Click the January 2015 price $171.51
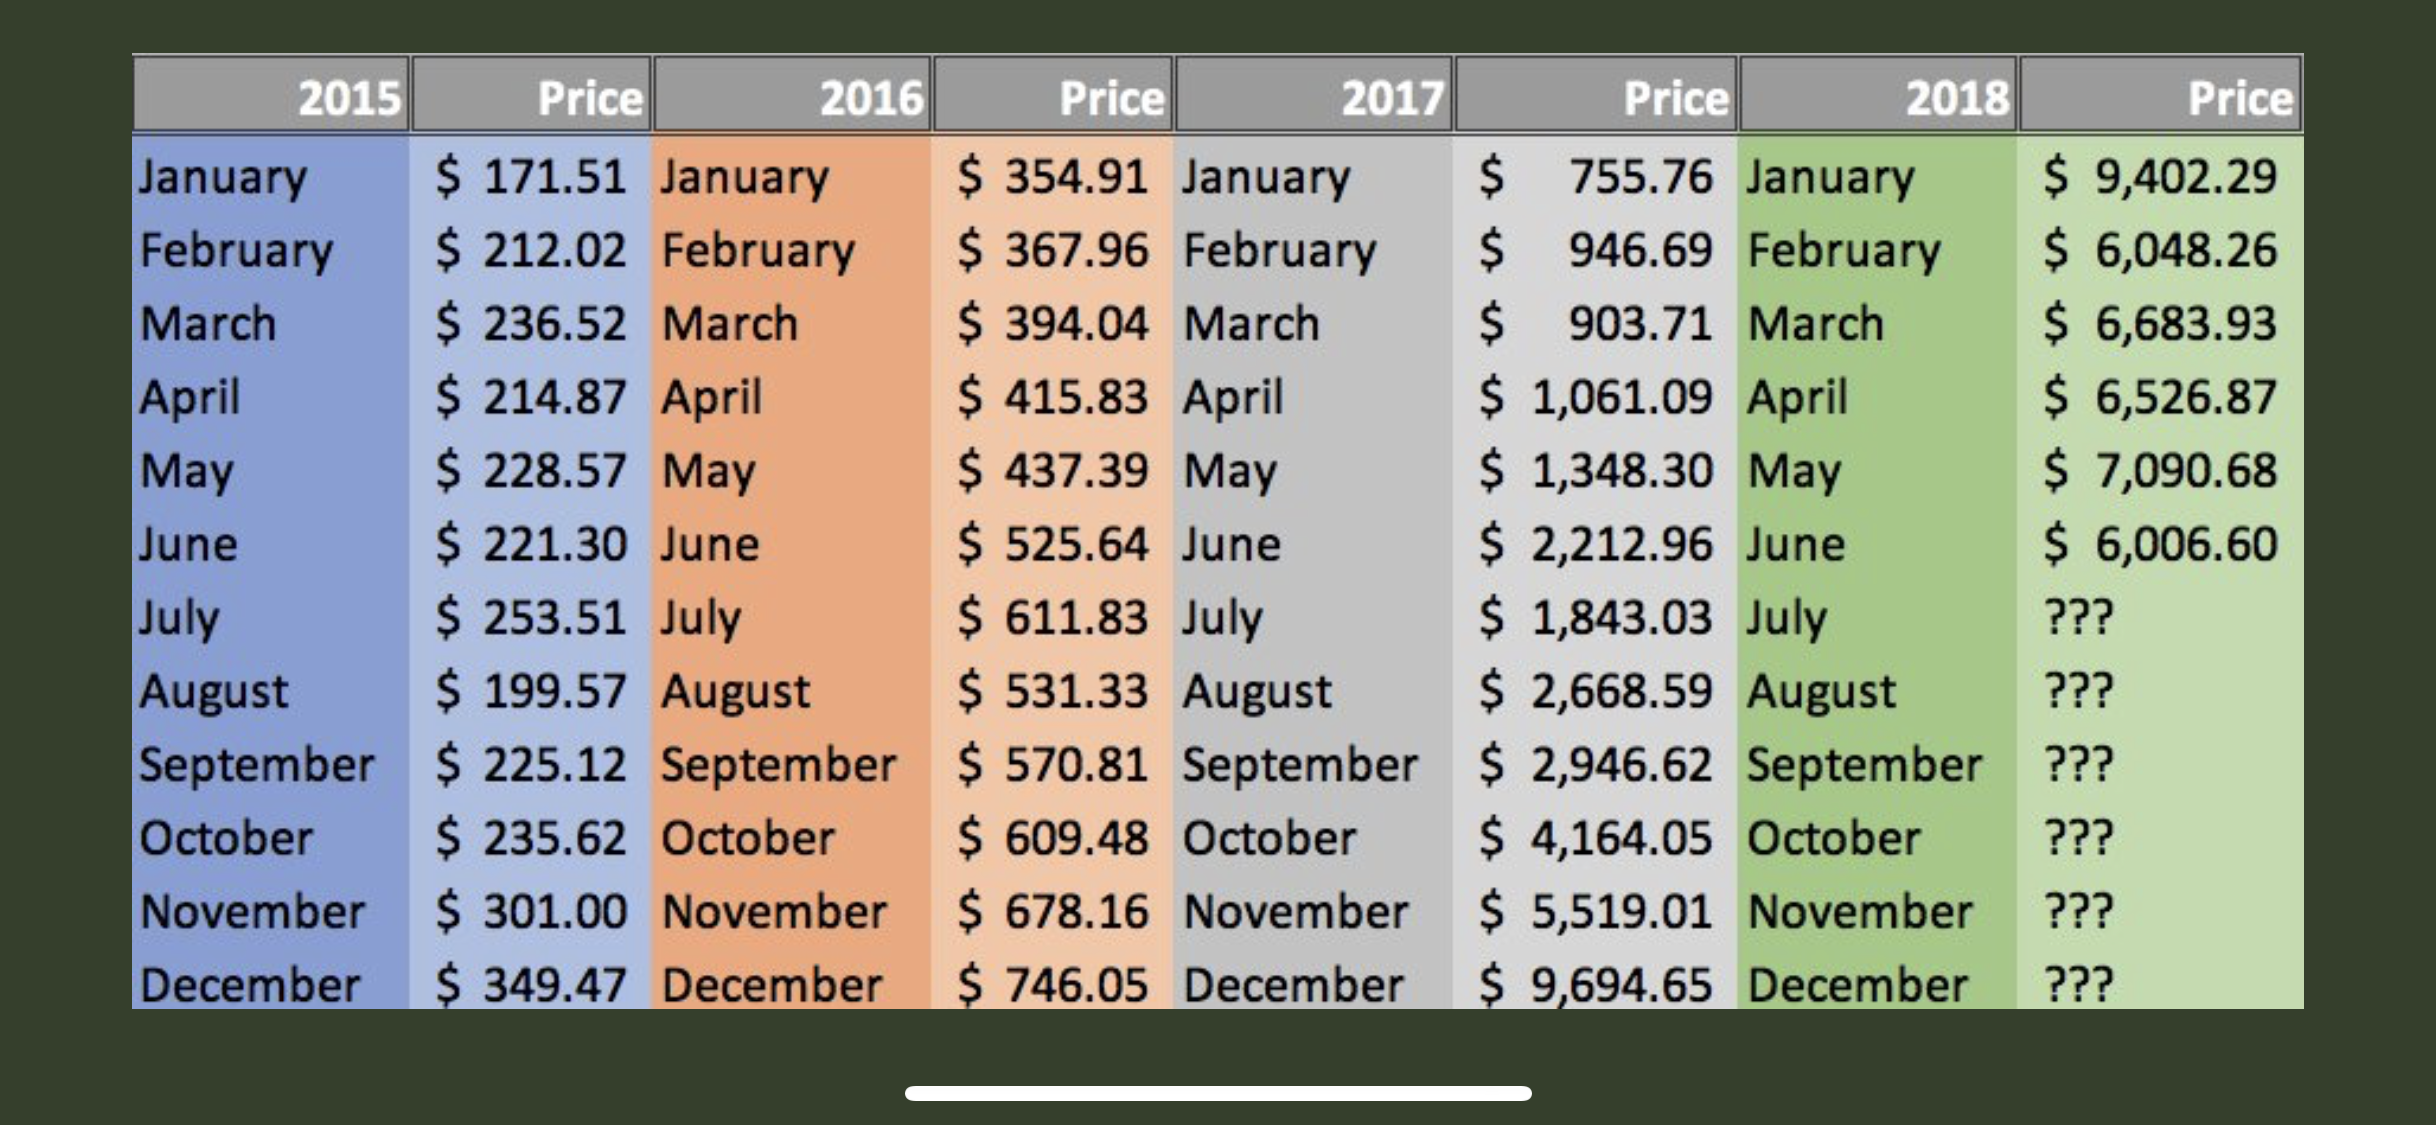This screenshot has width=2436, height=1125. [x=531, y=176]
